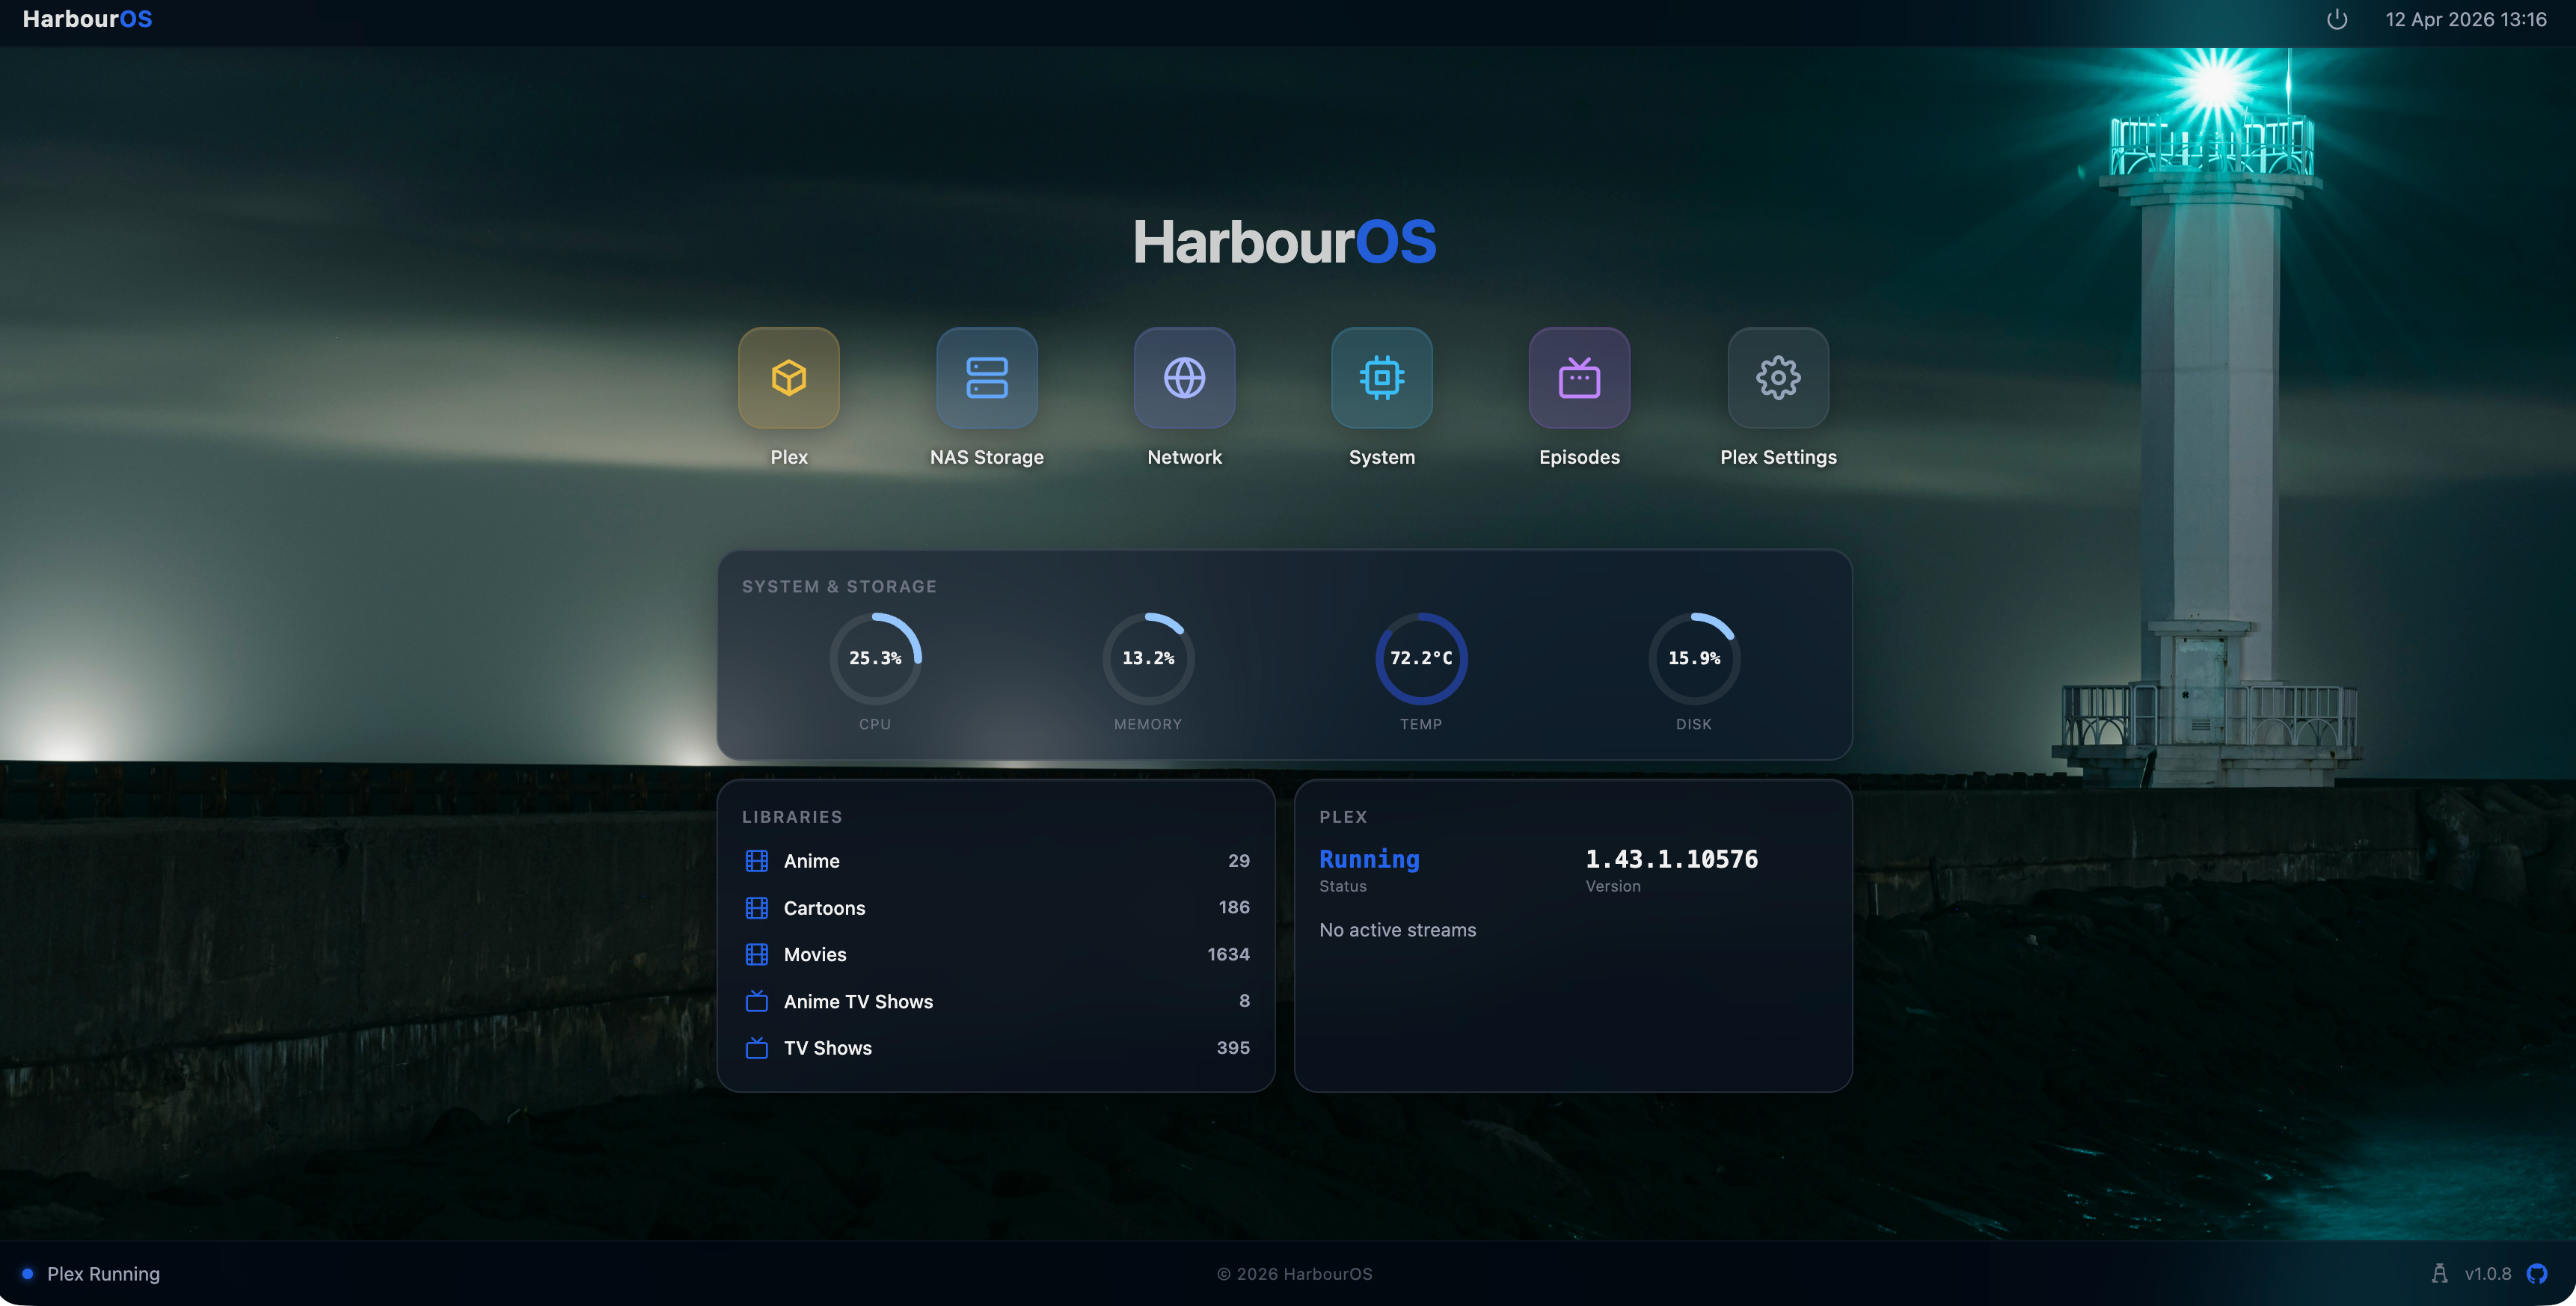
Task: Open the Episodes TV icon
Action: coord(1579,378)
